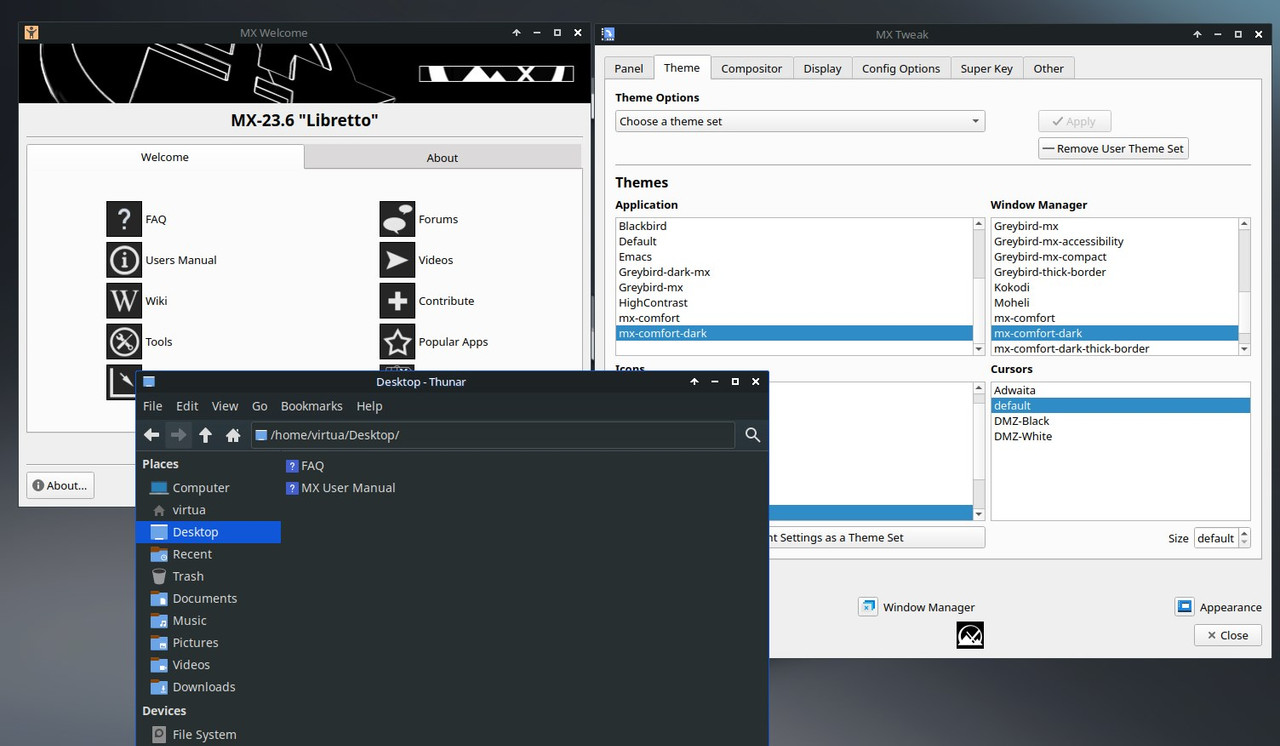The width and height of the screenshot is (1280, 746).
Task: Switch to the Other tab
Action: click(1049, 68)
